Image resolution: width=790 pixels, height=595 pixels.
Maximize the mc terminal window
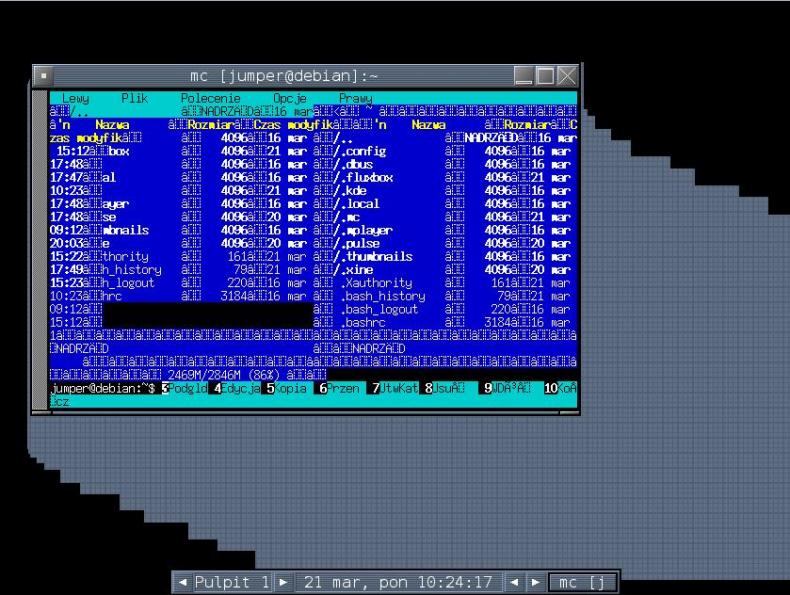pyautogui.click(x=545, y=75)
